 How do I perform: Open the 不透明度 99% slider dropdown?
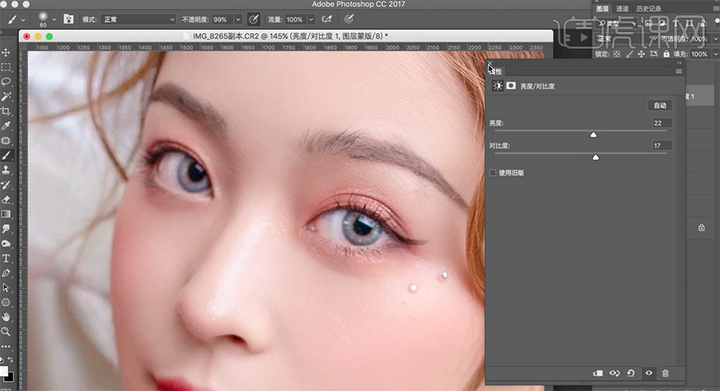238,19
